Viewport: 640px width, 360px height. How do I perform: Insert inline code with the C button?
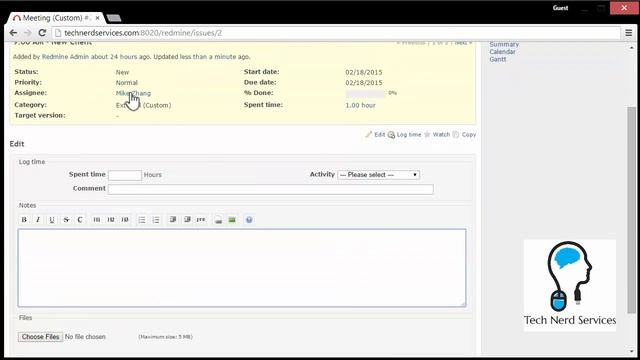80,220
